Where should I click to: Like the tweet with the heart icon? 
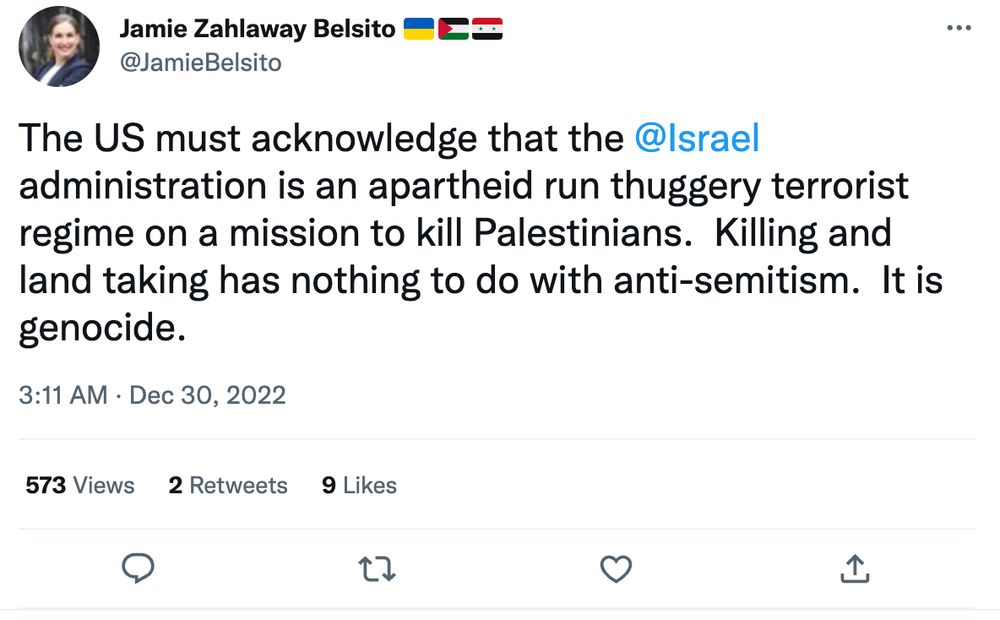(615, 567)
